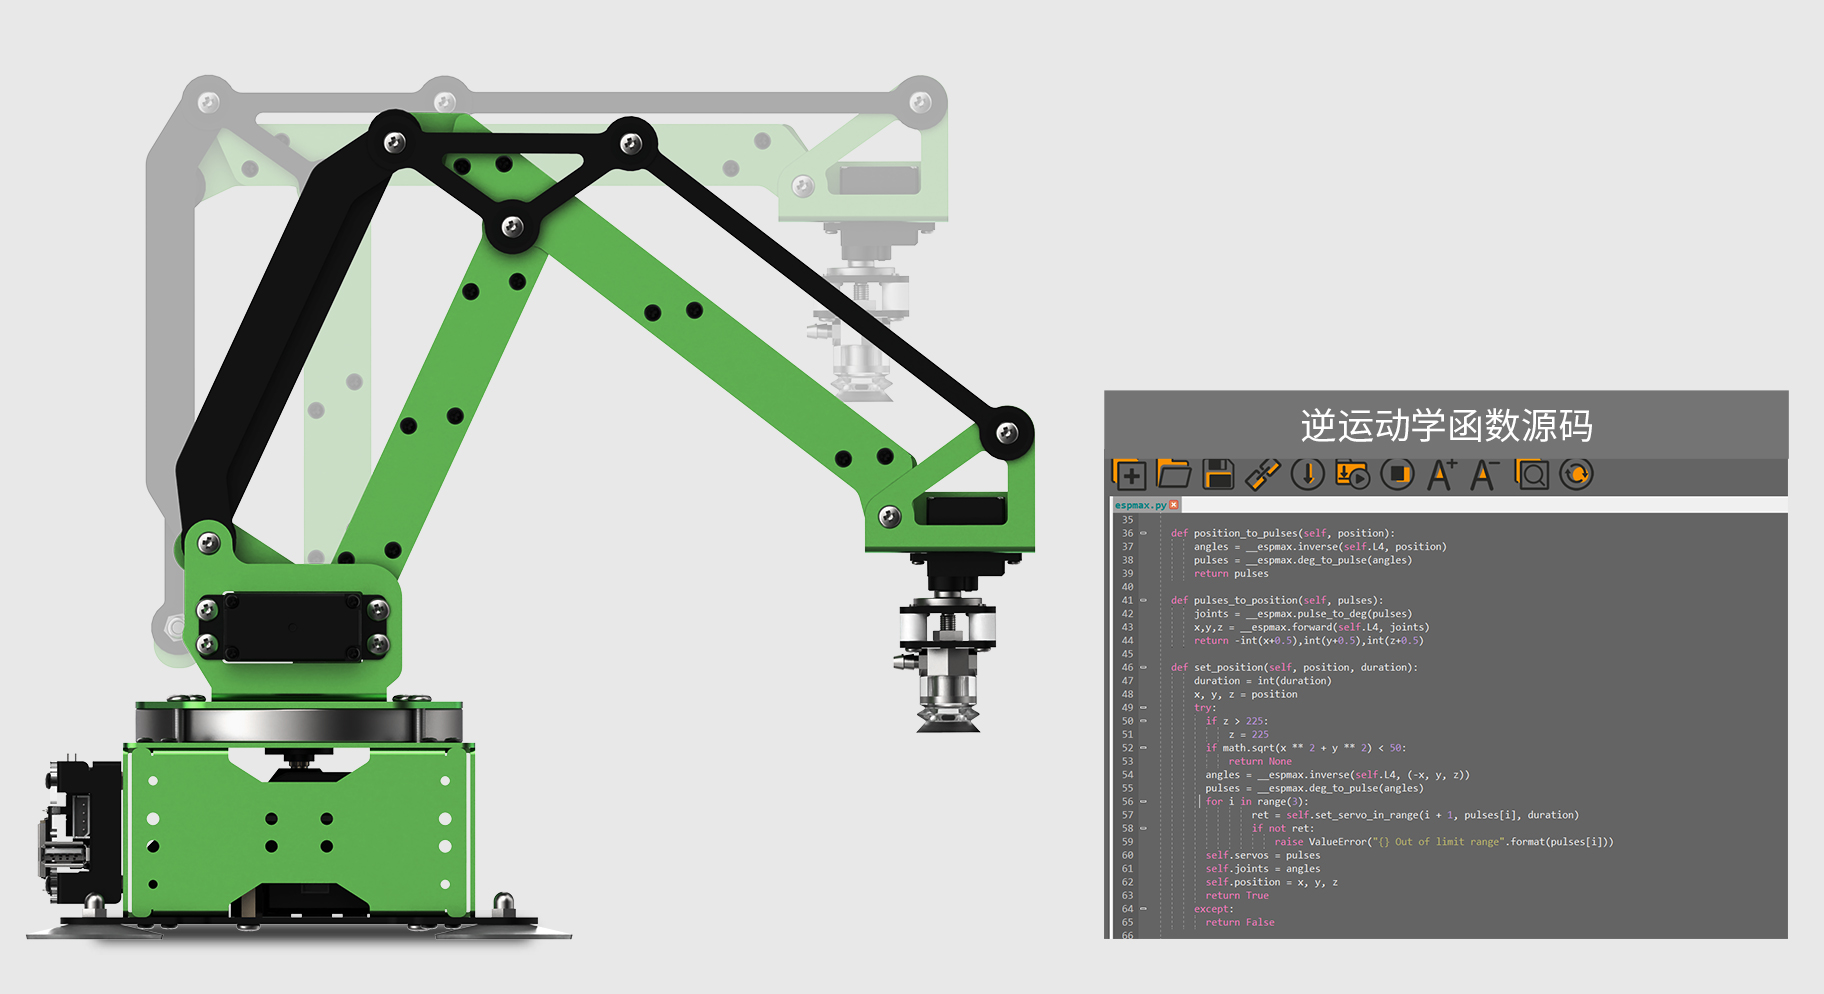Click line number 54 in the gutter
1824x994 pixels.
click(1127, 775)
